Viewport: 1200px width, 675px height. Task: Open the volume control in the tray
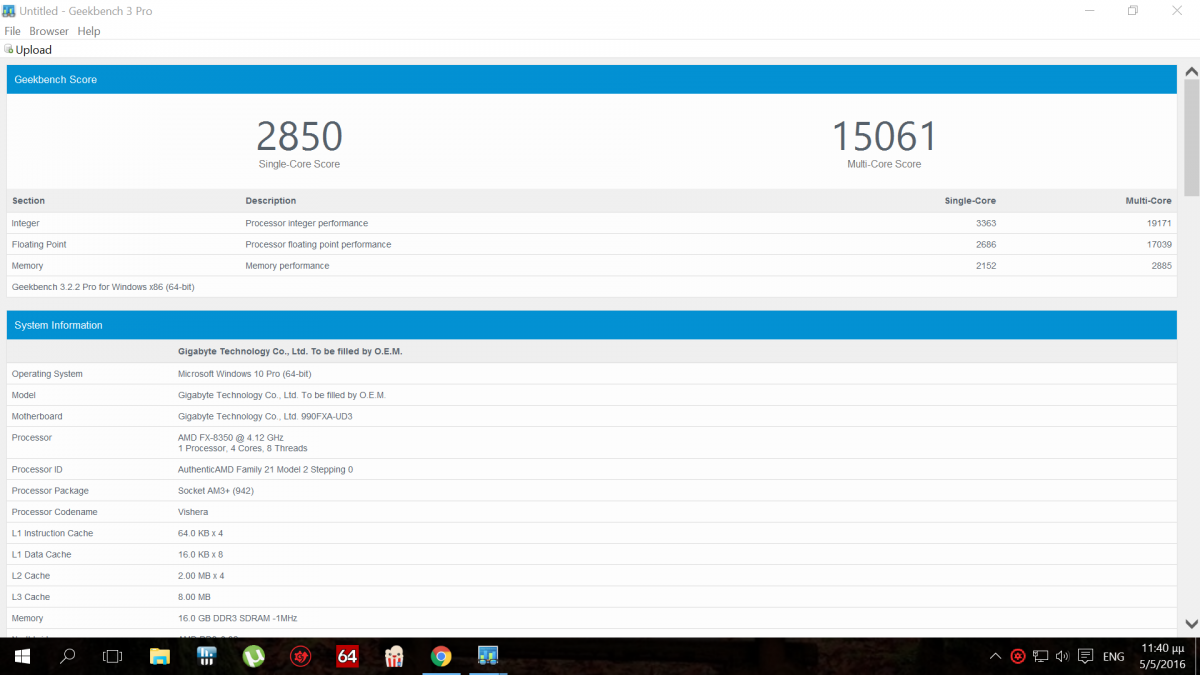1062,656
